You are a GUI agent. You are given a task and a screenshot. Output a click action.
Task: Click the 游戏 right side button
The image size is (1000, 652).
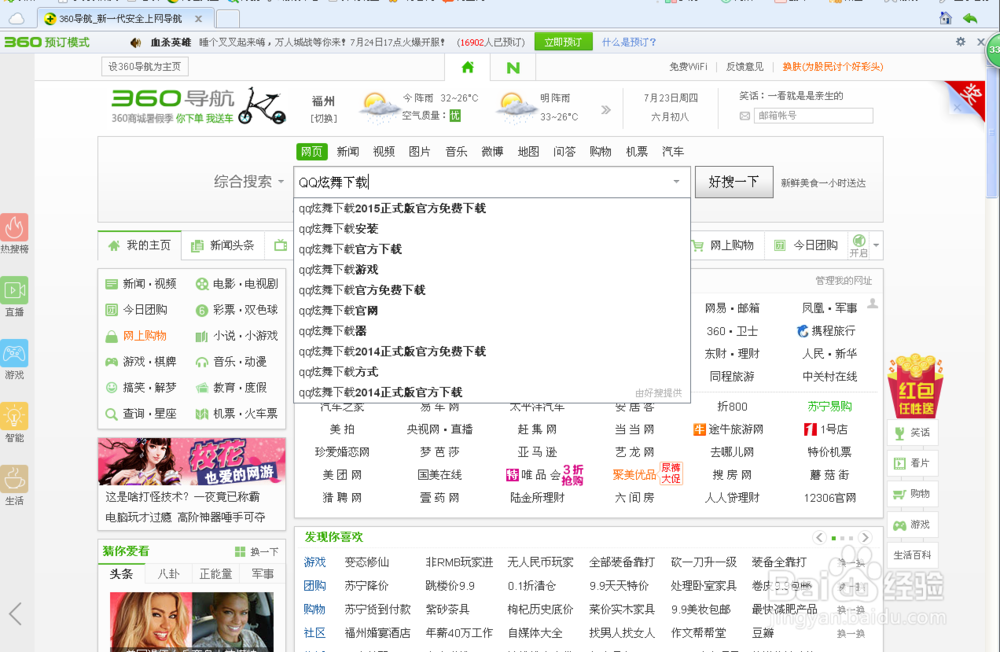(912, 524)
